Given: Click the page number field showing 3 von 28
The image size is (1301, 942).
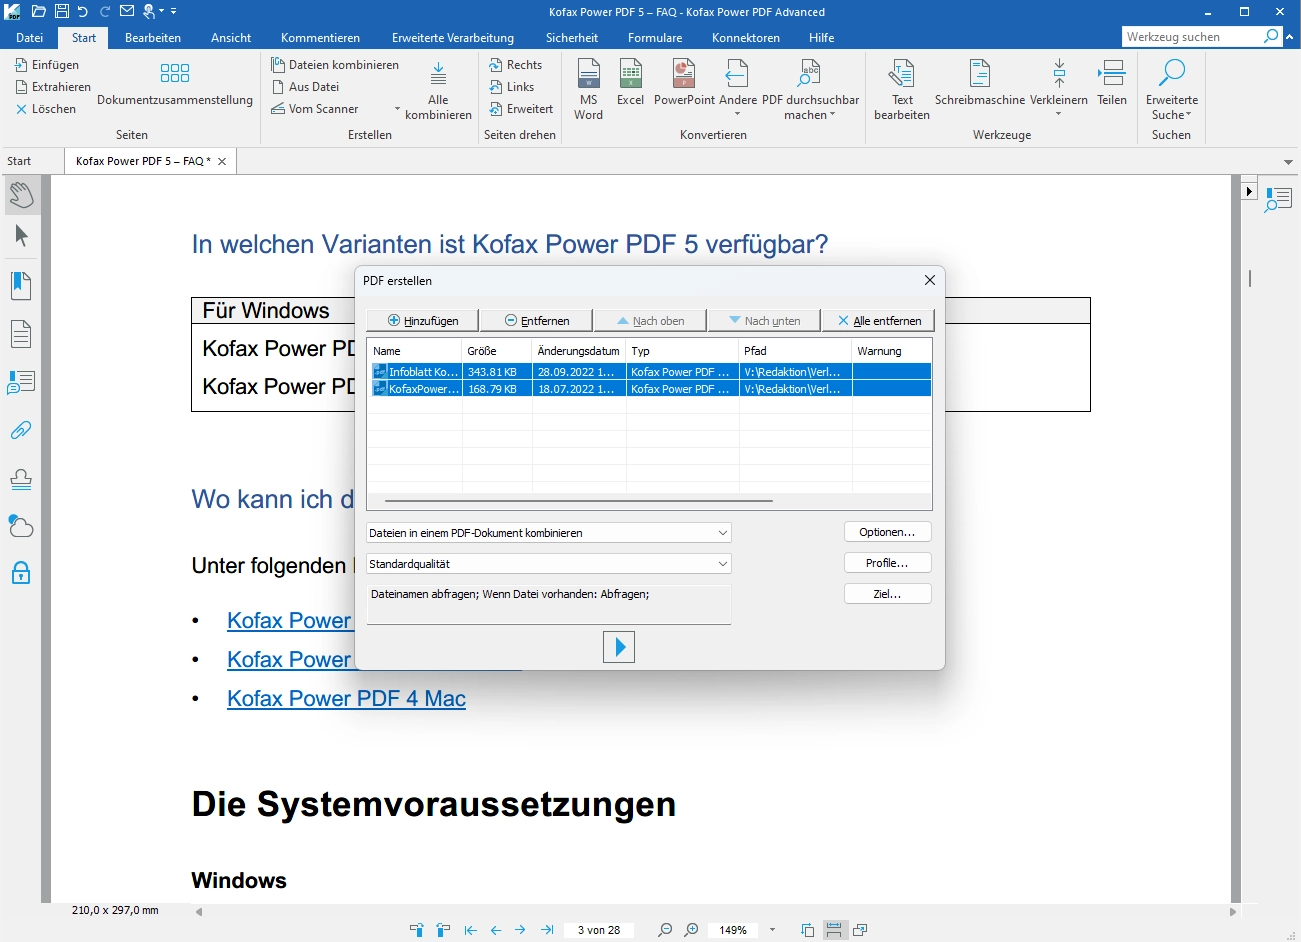Looking at the screenshot, I should (x=599, y=930).
